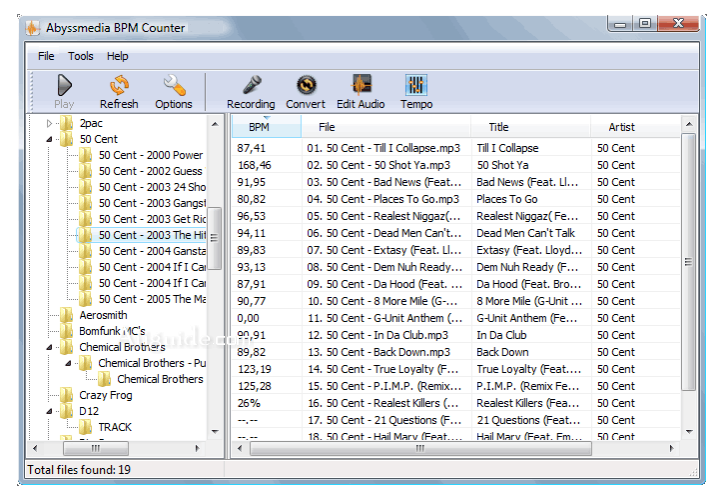Collapse the Chemical Brothers folder
This screenshot has width=724, height=501.
(49, 347)
